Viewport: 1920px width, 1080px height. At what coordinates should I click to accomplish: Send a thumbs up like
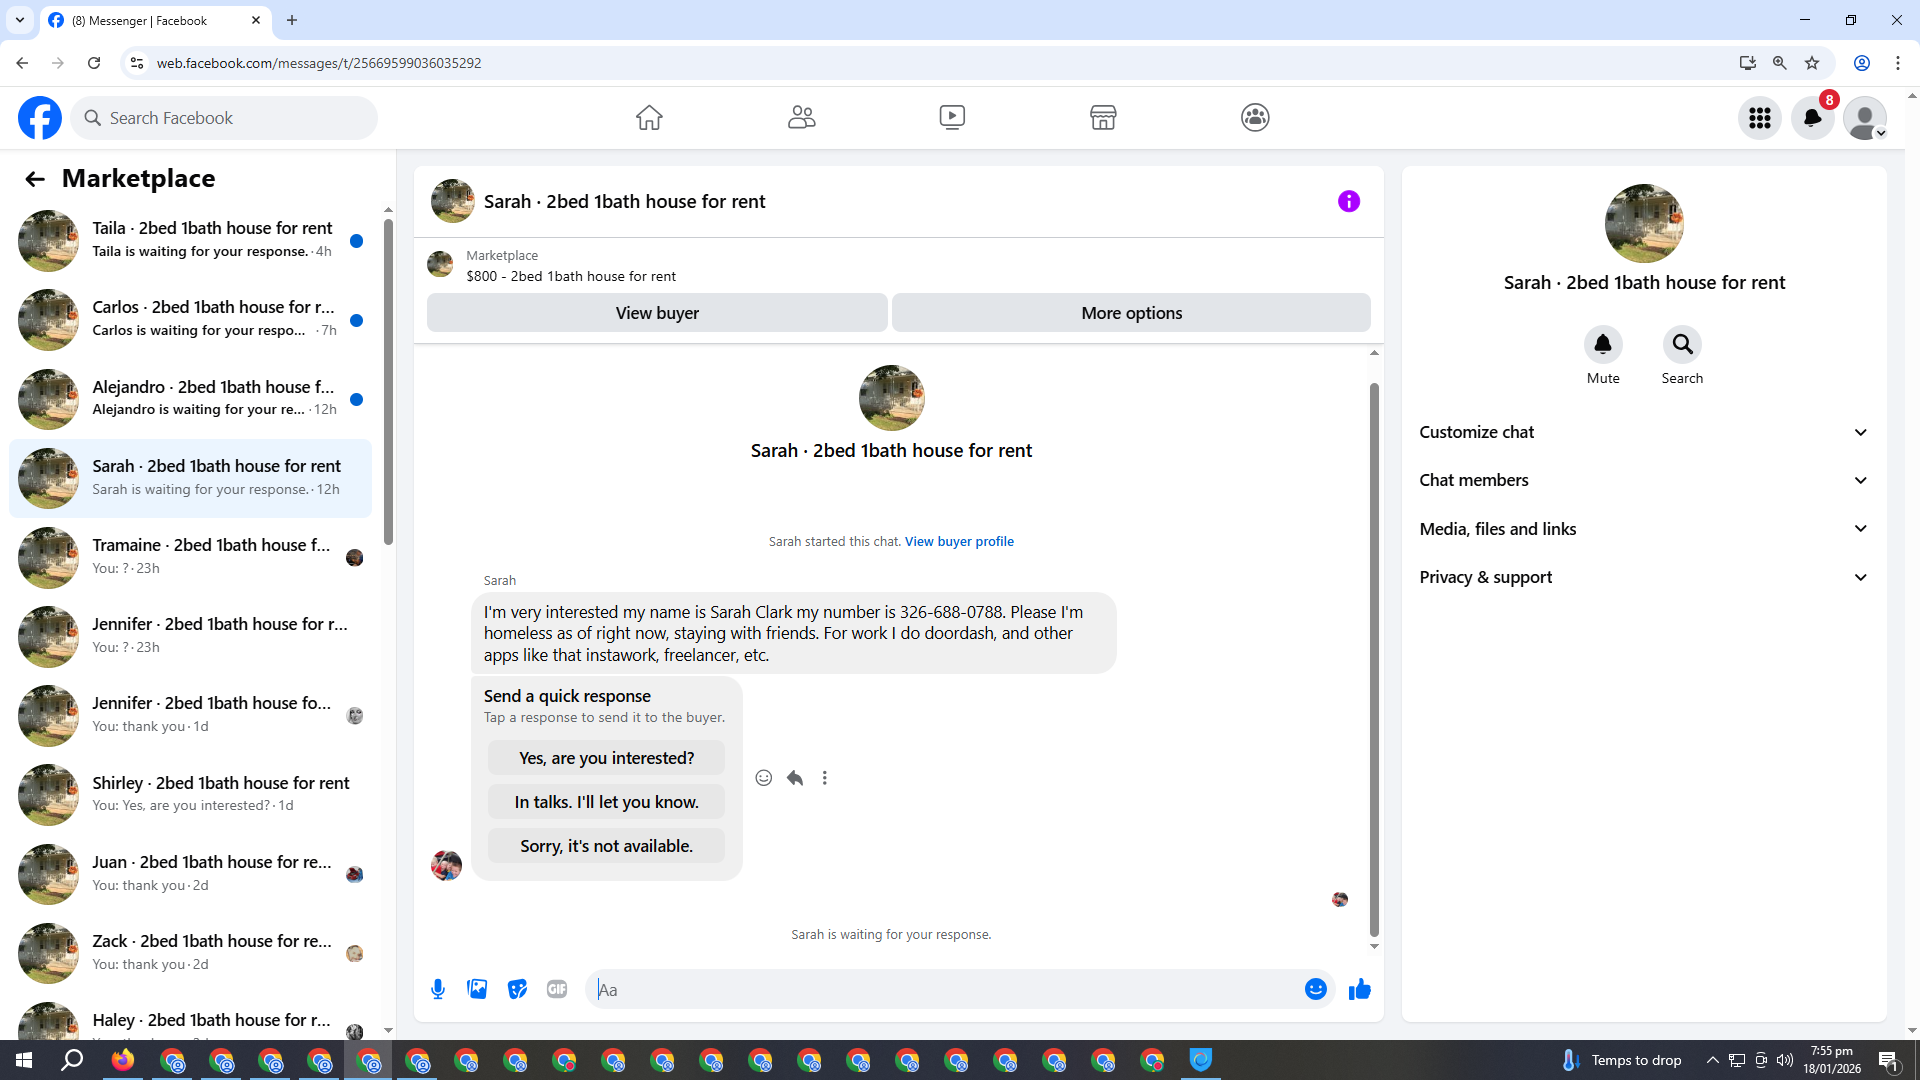(x=1359, y=989)
